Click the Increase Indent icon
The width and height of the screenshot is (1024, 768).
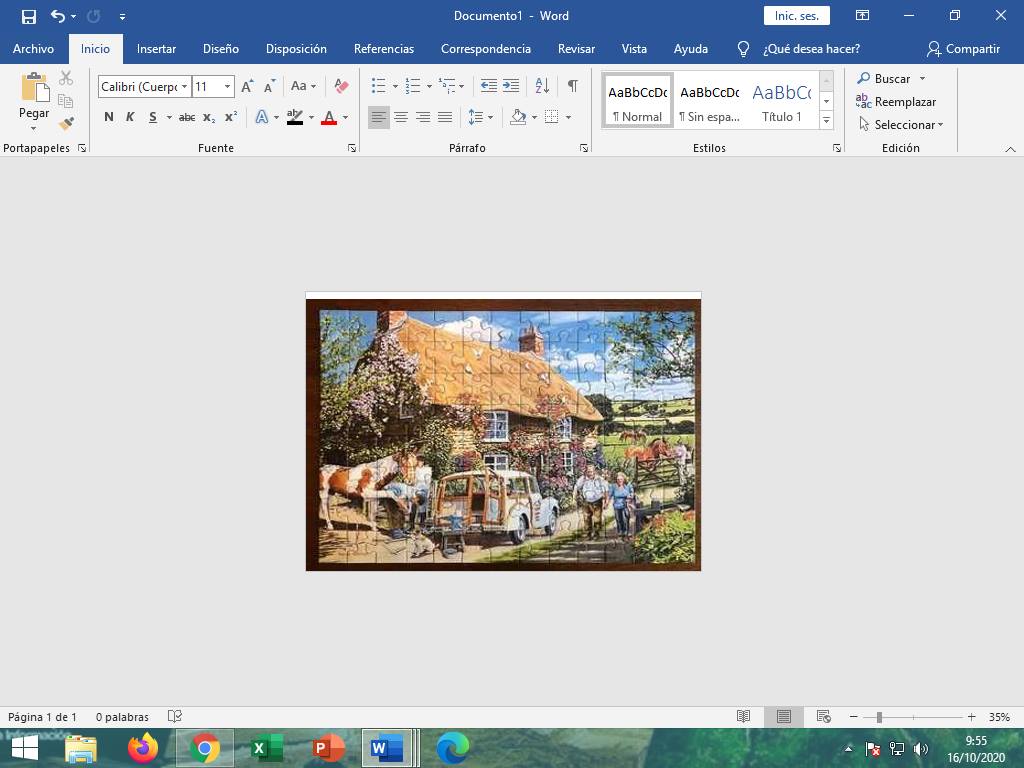click(x=511, y=86)
